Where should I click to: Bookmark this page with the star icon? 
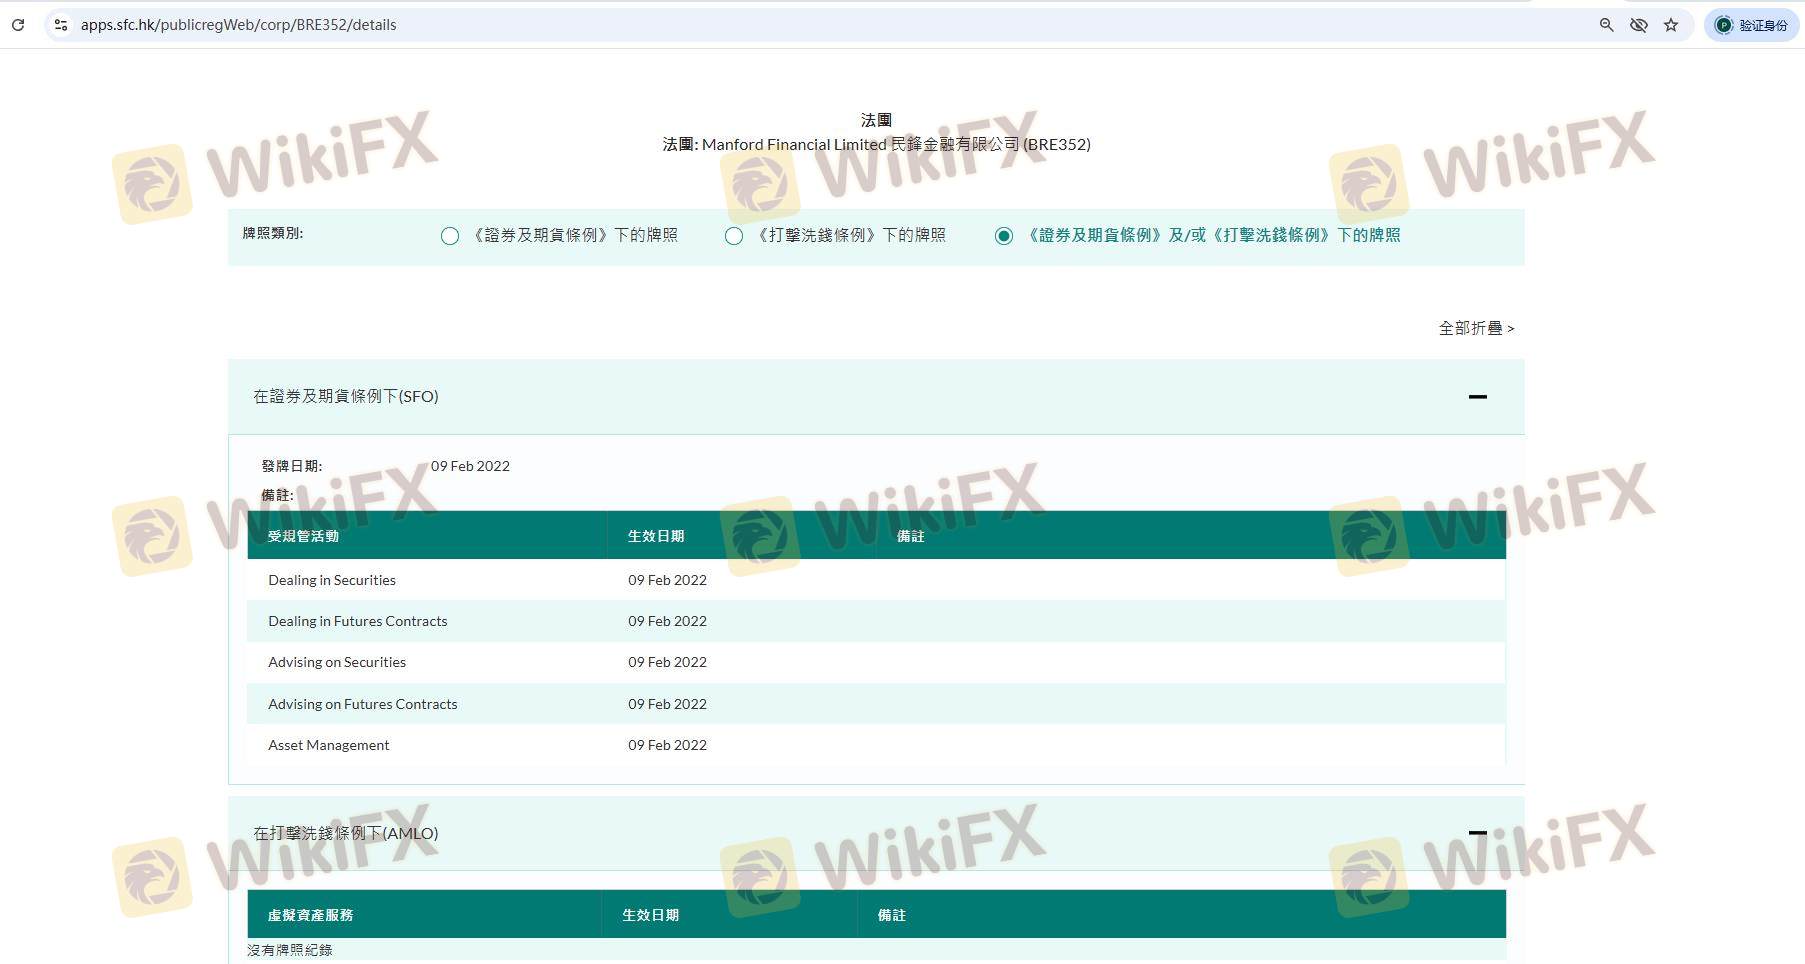click(x=1671, y=25)
